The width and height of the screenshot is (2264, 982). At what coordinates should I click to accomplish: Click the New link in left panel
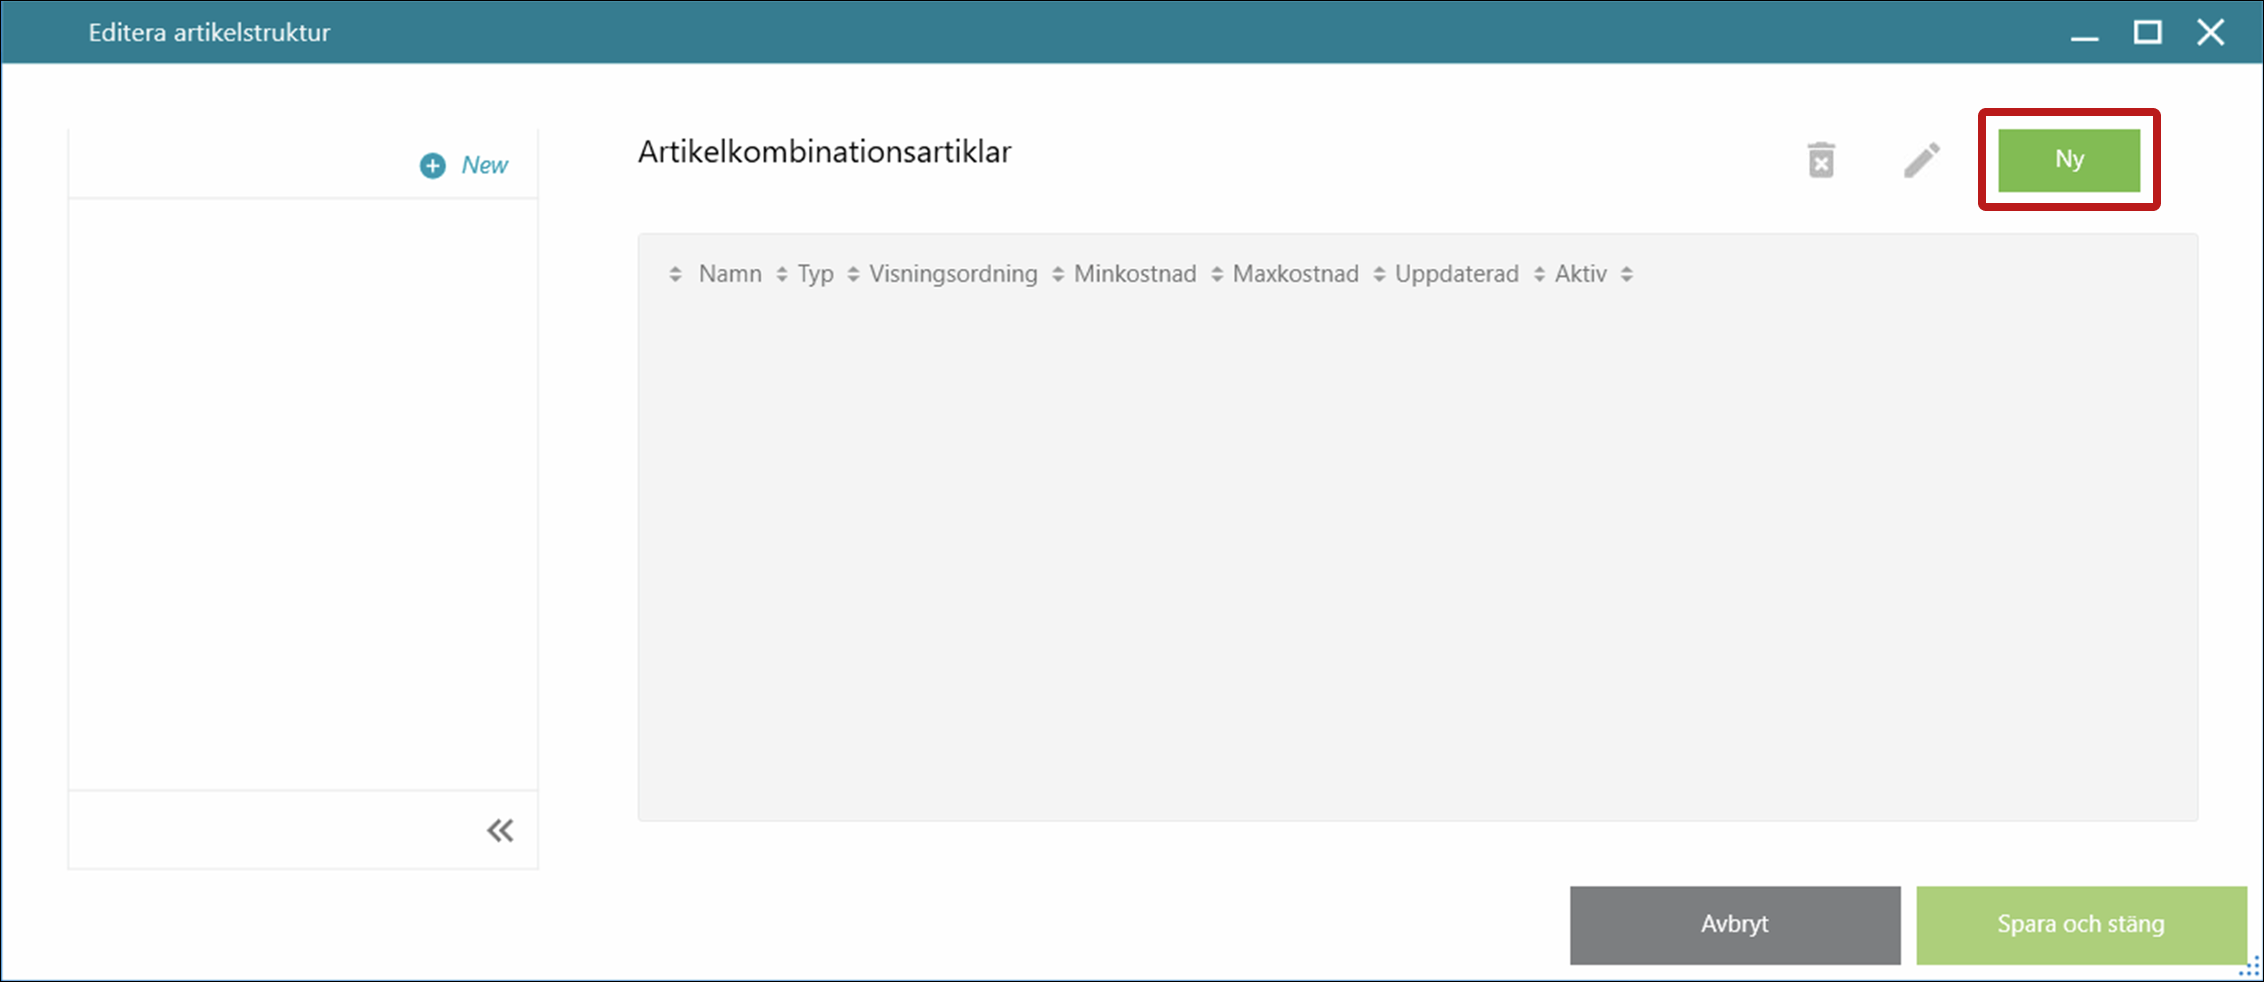[465, 165]
